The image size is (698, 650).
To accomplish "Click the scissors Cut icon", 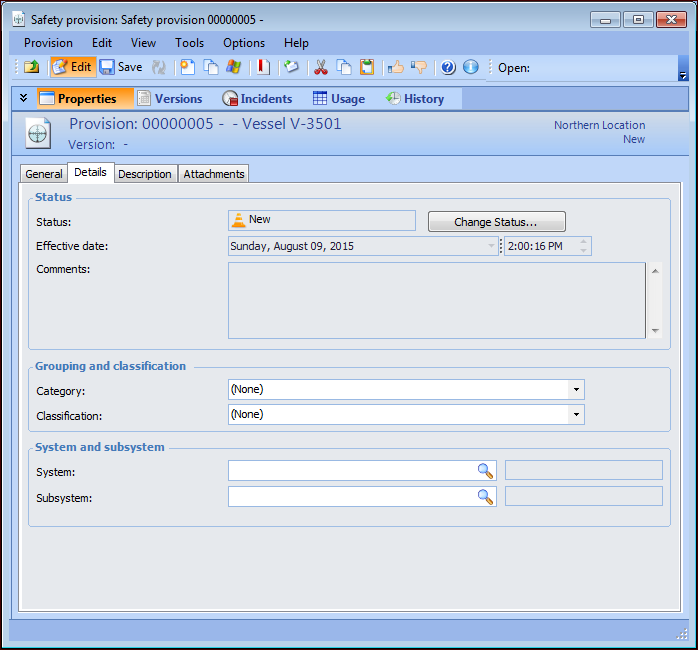I will pyautogui.click(x=321, y=67).
